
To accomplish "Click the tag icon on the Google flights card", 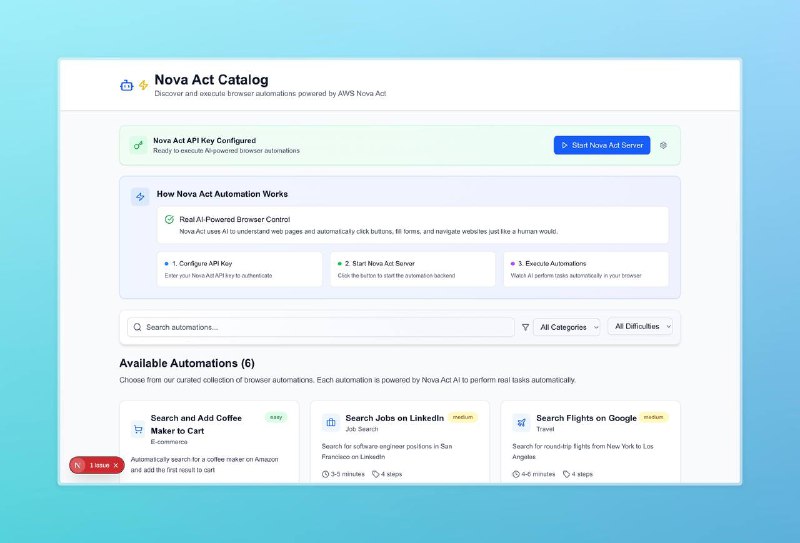I will point(566,474).
